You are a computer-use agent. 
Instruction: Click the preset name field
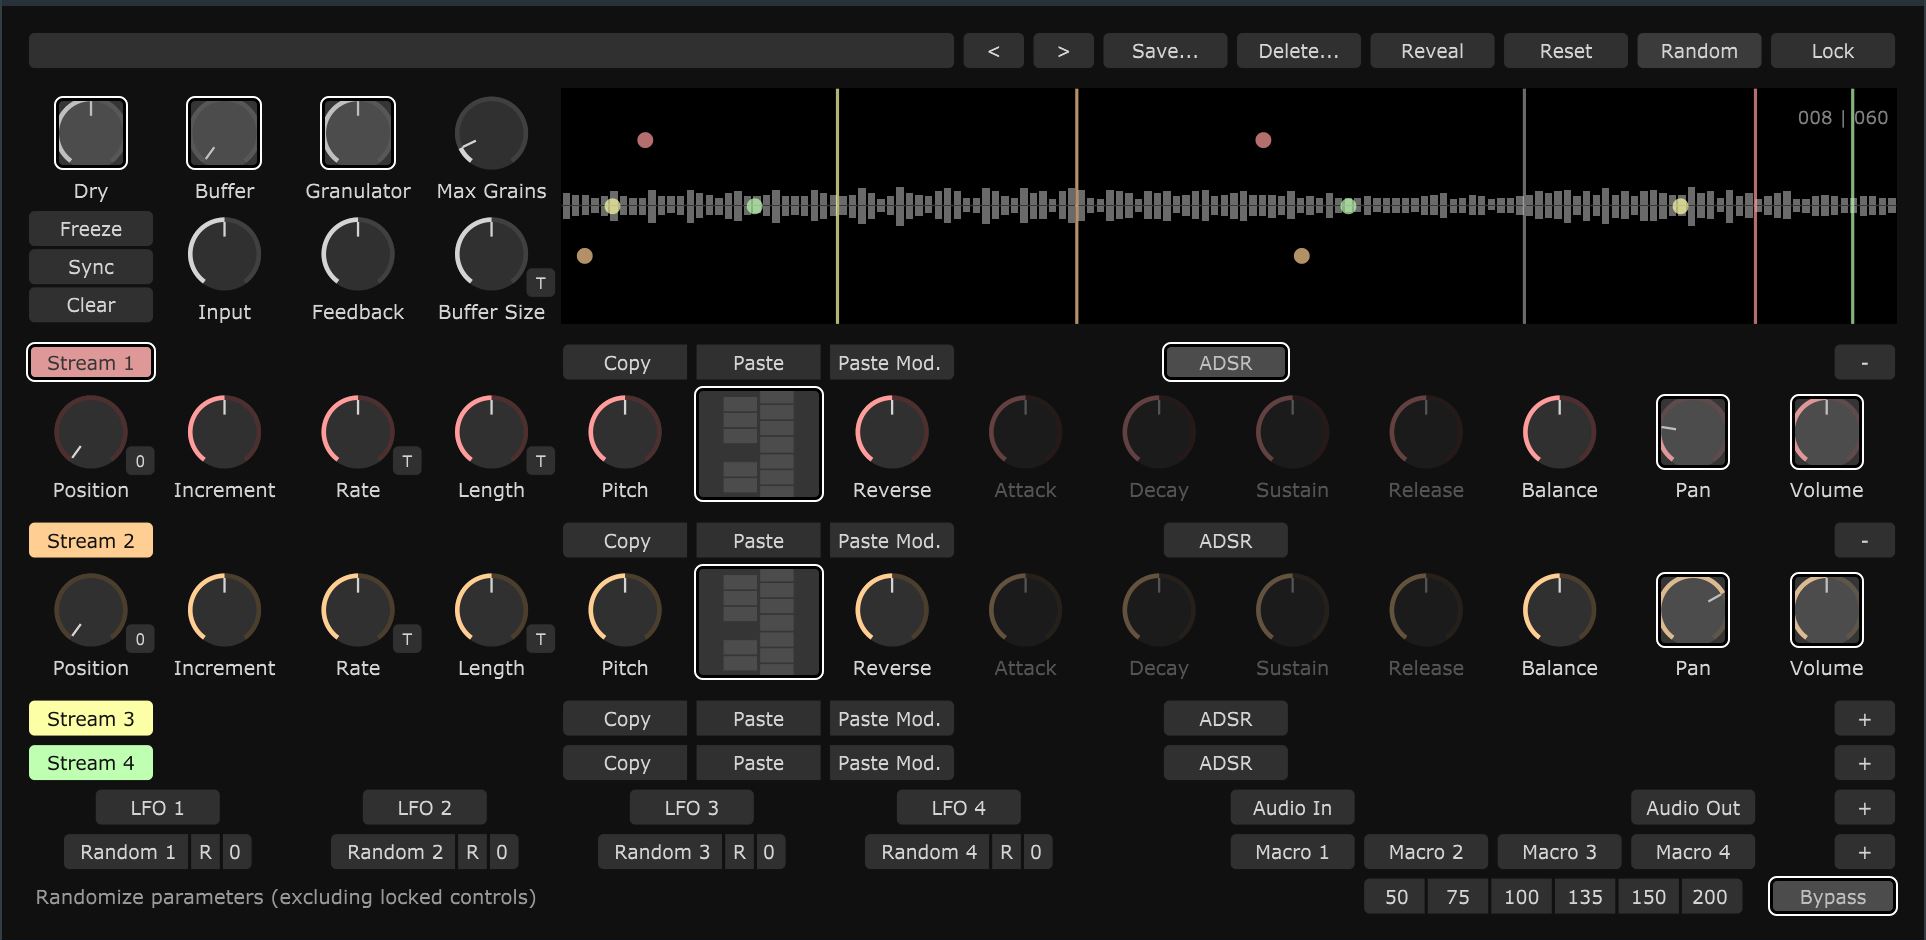pos(491,51)
